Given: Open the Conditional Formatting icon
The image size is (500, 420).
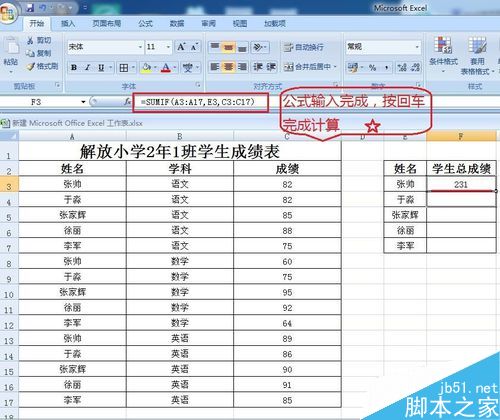Looking at the screenshot, I should tap(443, 45).
